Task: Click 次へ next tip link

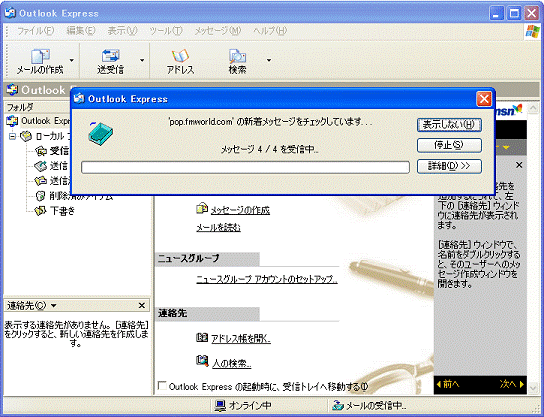Action: pos(512,384)
